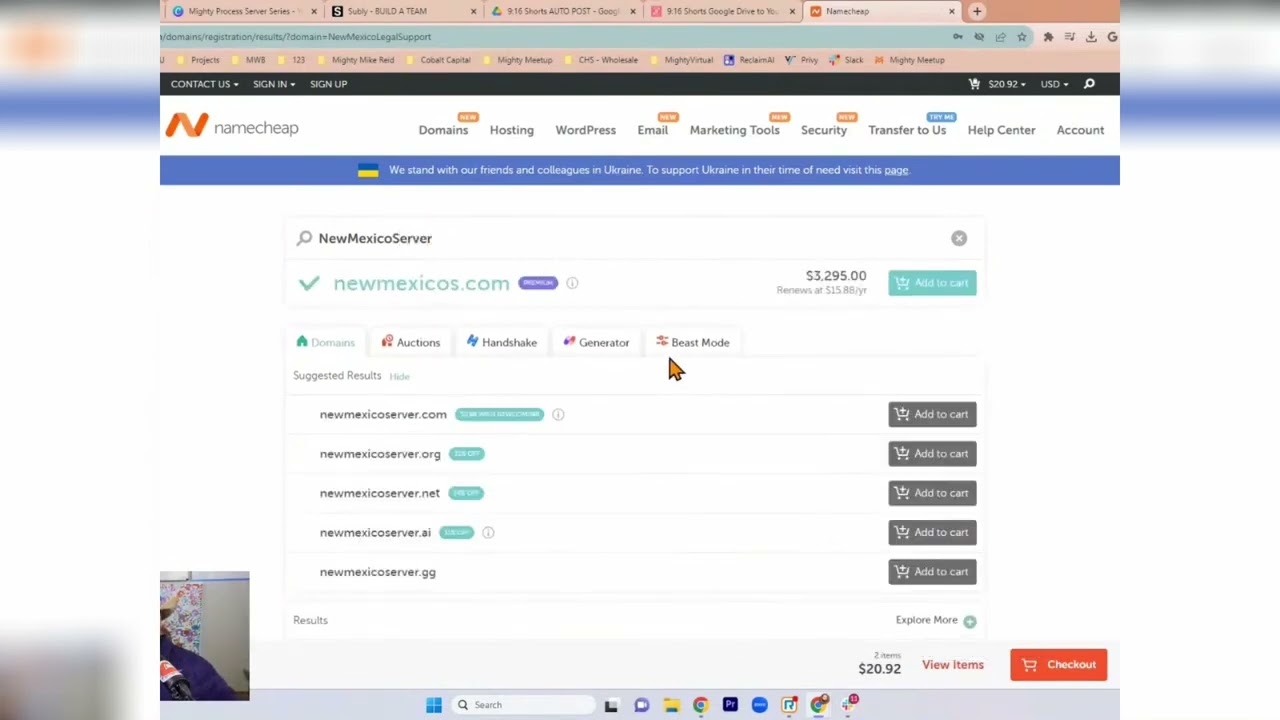Add newmexicoserver.com to cart
This screenshot has height=720, width=1280.
pyautogui.click(x=932, y=414)
